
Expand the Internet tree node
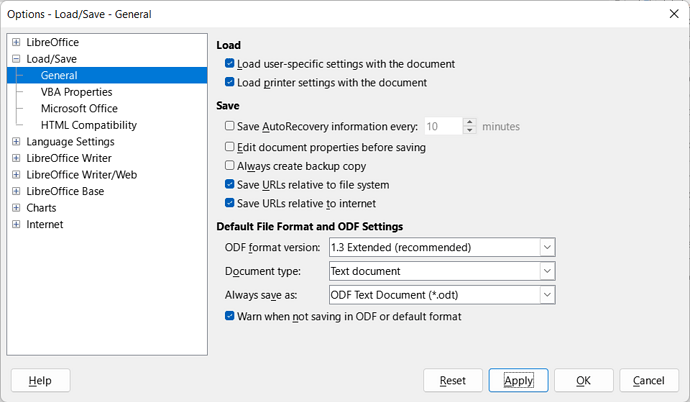(16, 224)
